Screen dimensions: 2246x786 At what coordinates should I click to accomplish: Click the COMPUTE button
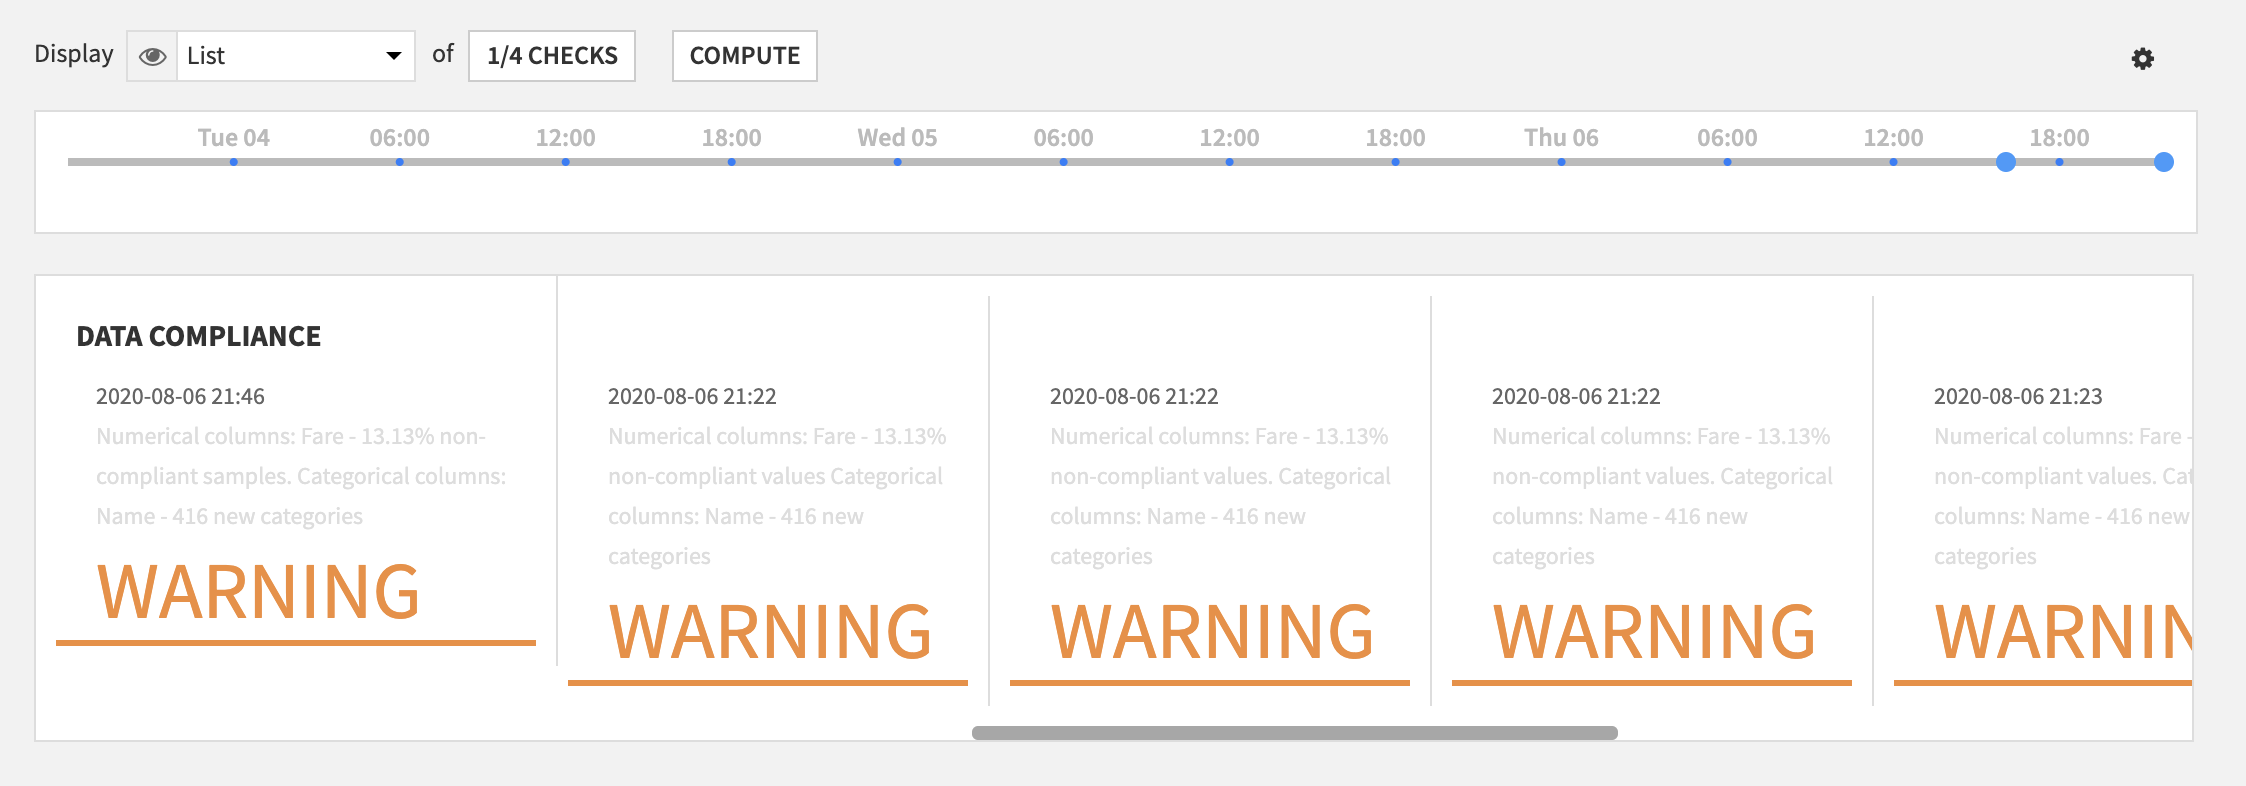coord(745,56)
